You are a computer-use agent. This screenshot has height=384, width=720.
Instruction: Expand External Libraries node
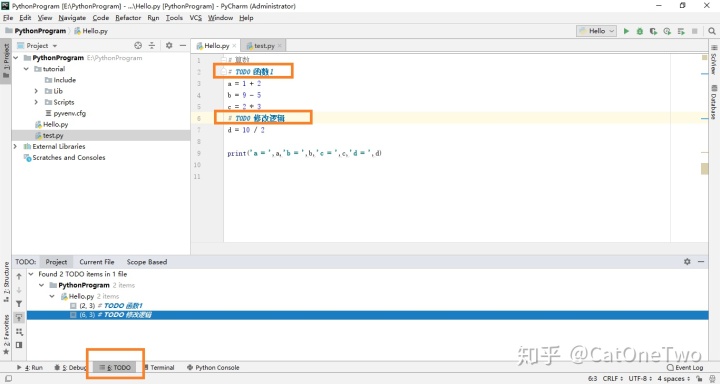[15, 147]
